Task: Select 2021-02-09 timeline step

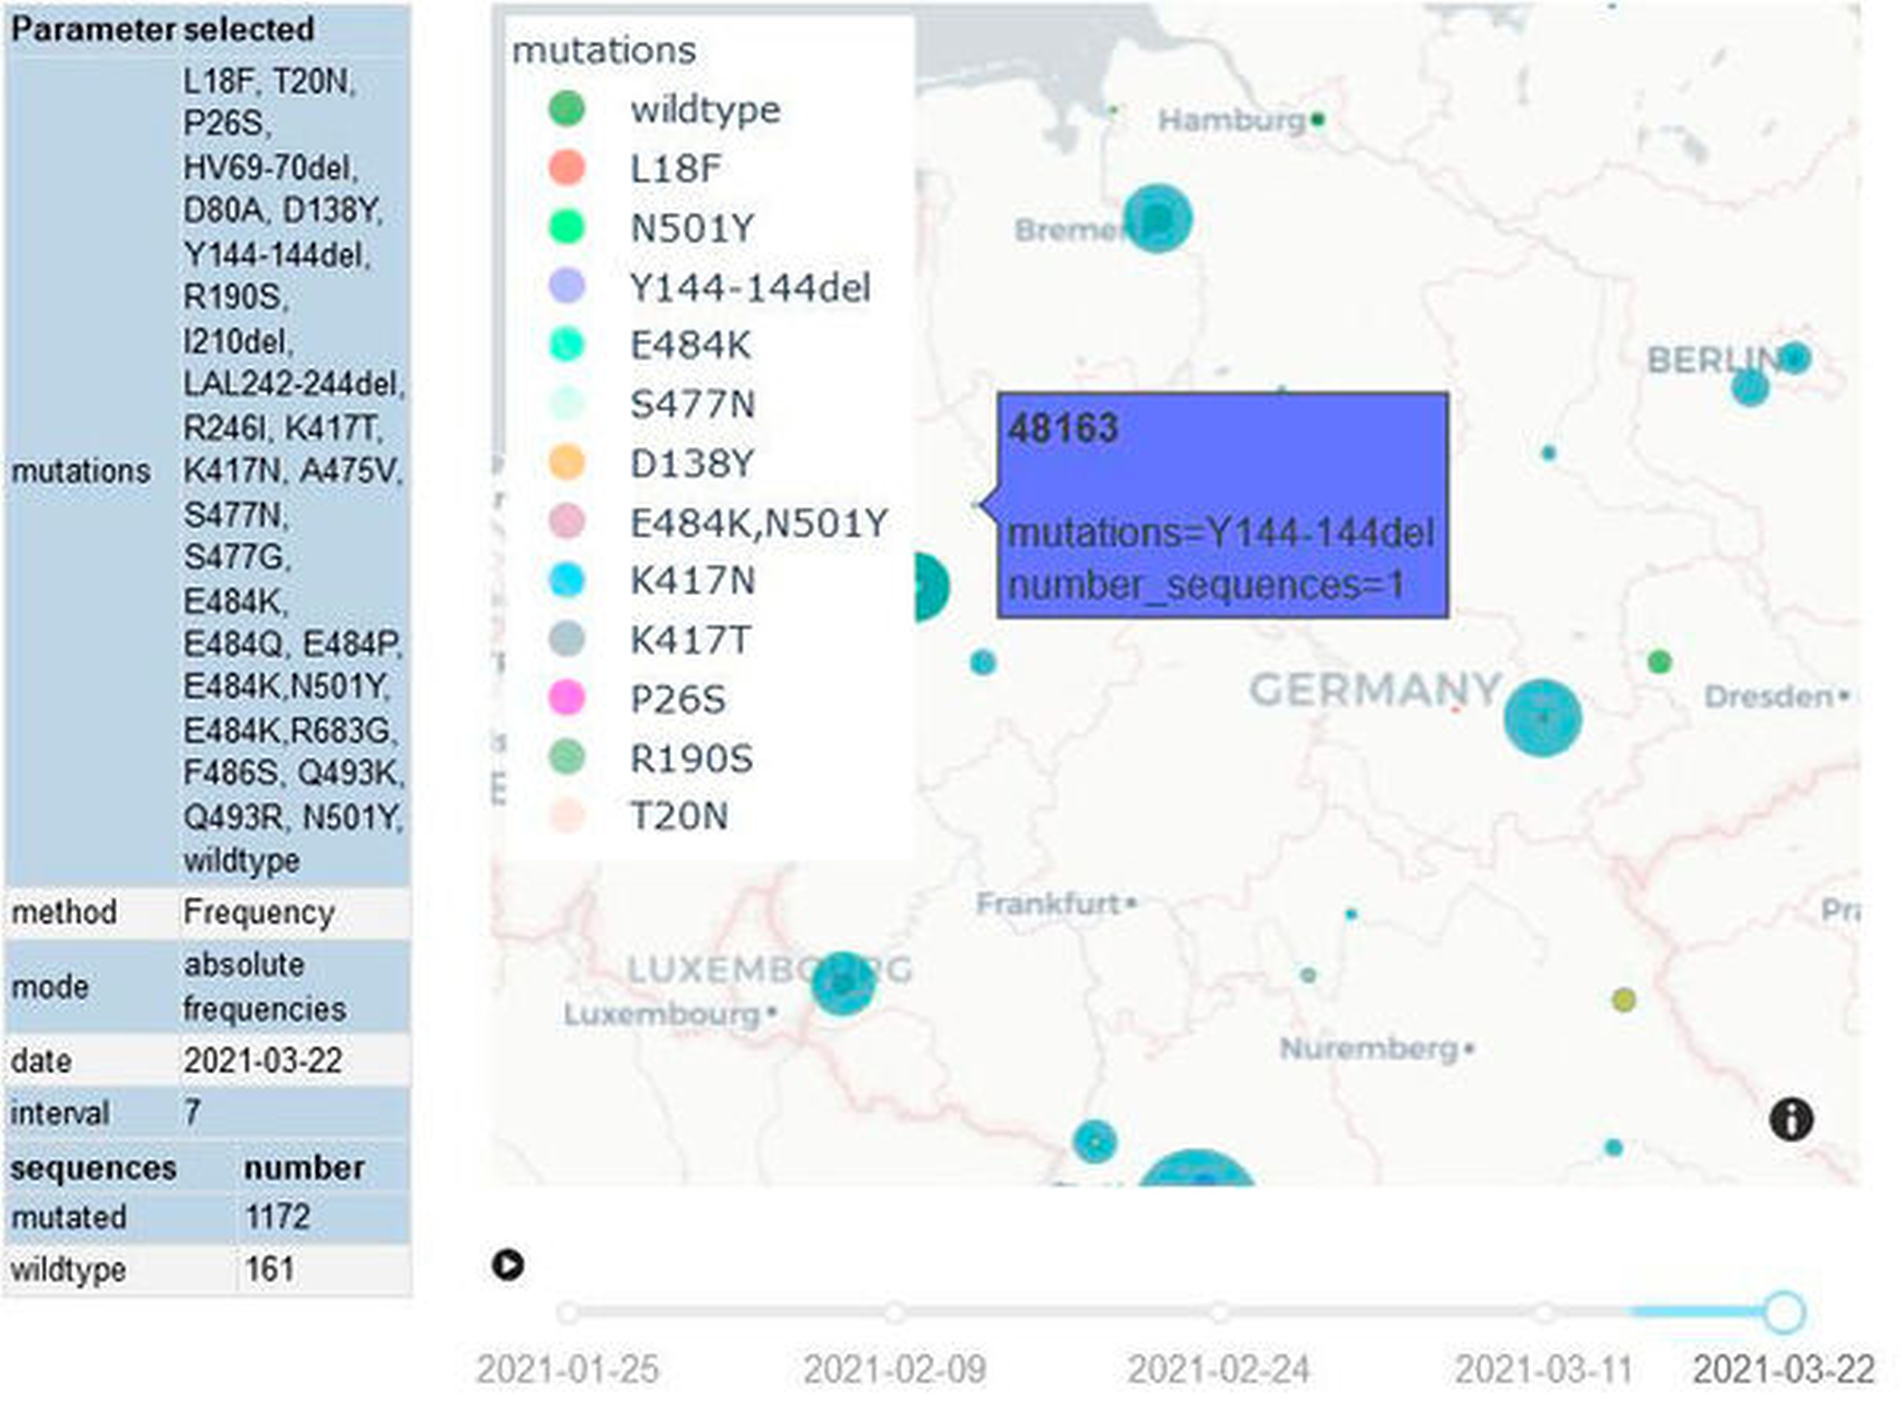Action: coord(894,1312)
